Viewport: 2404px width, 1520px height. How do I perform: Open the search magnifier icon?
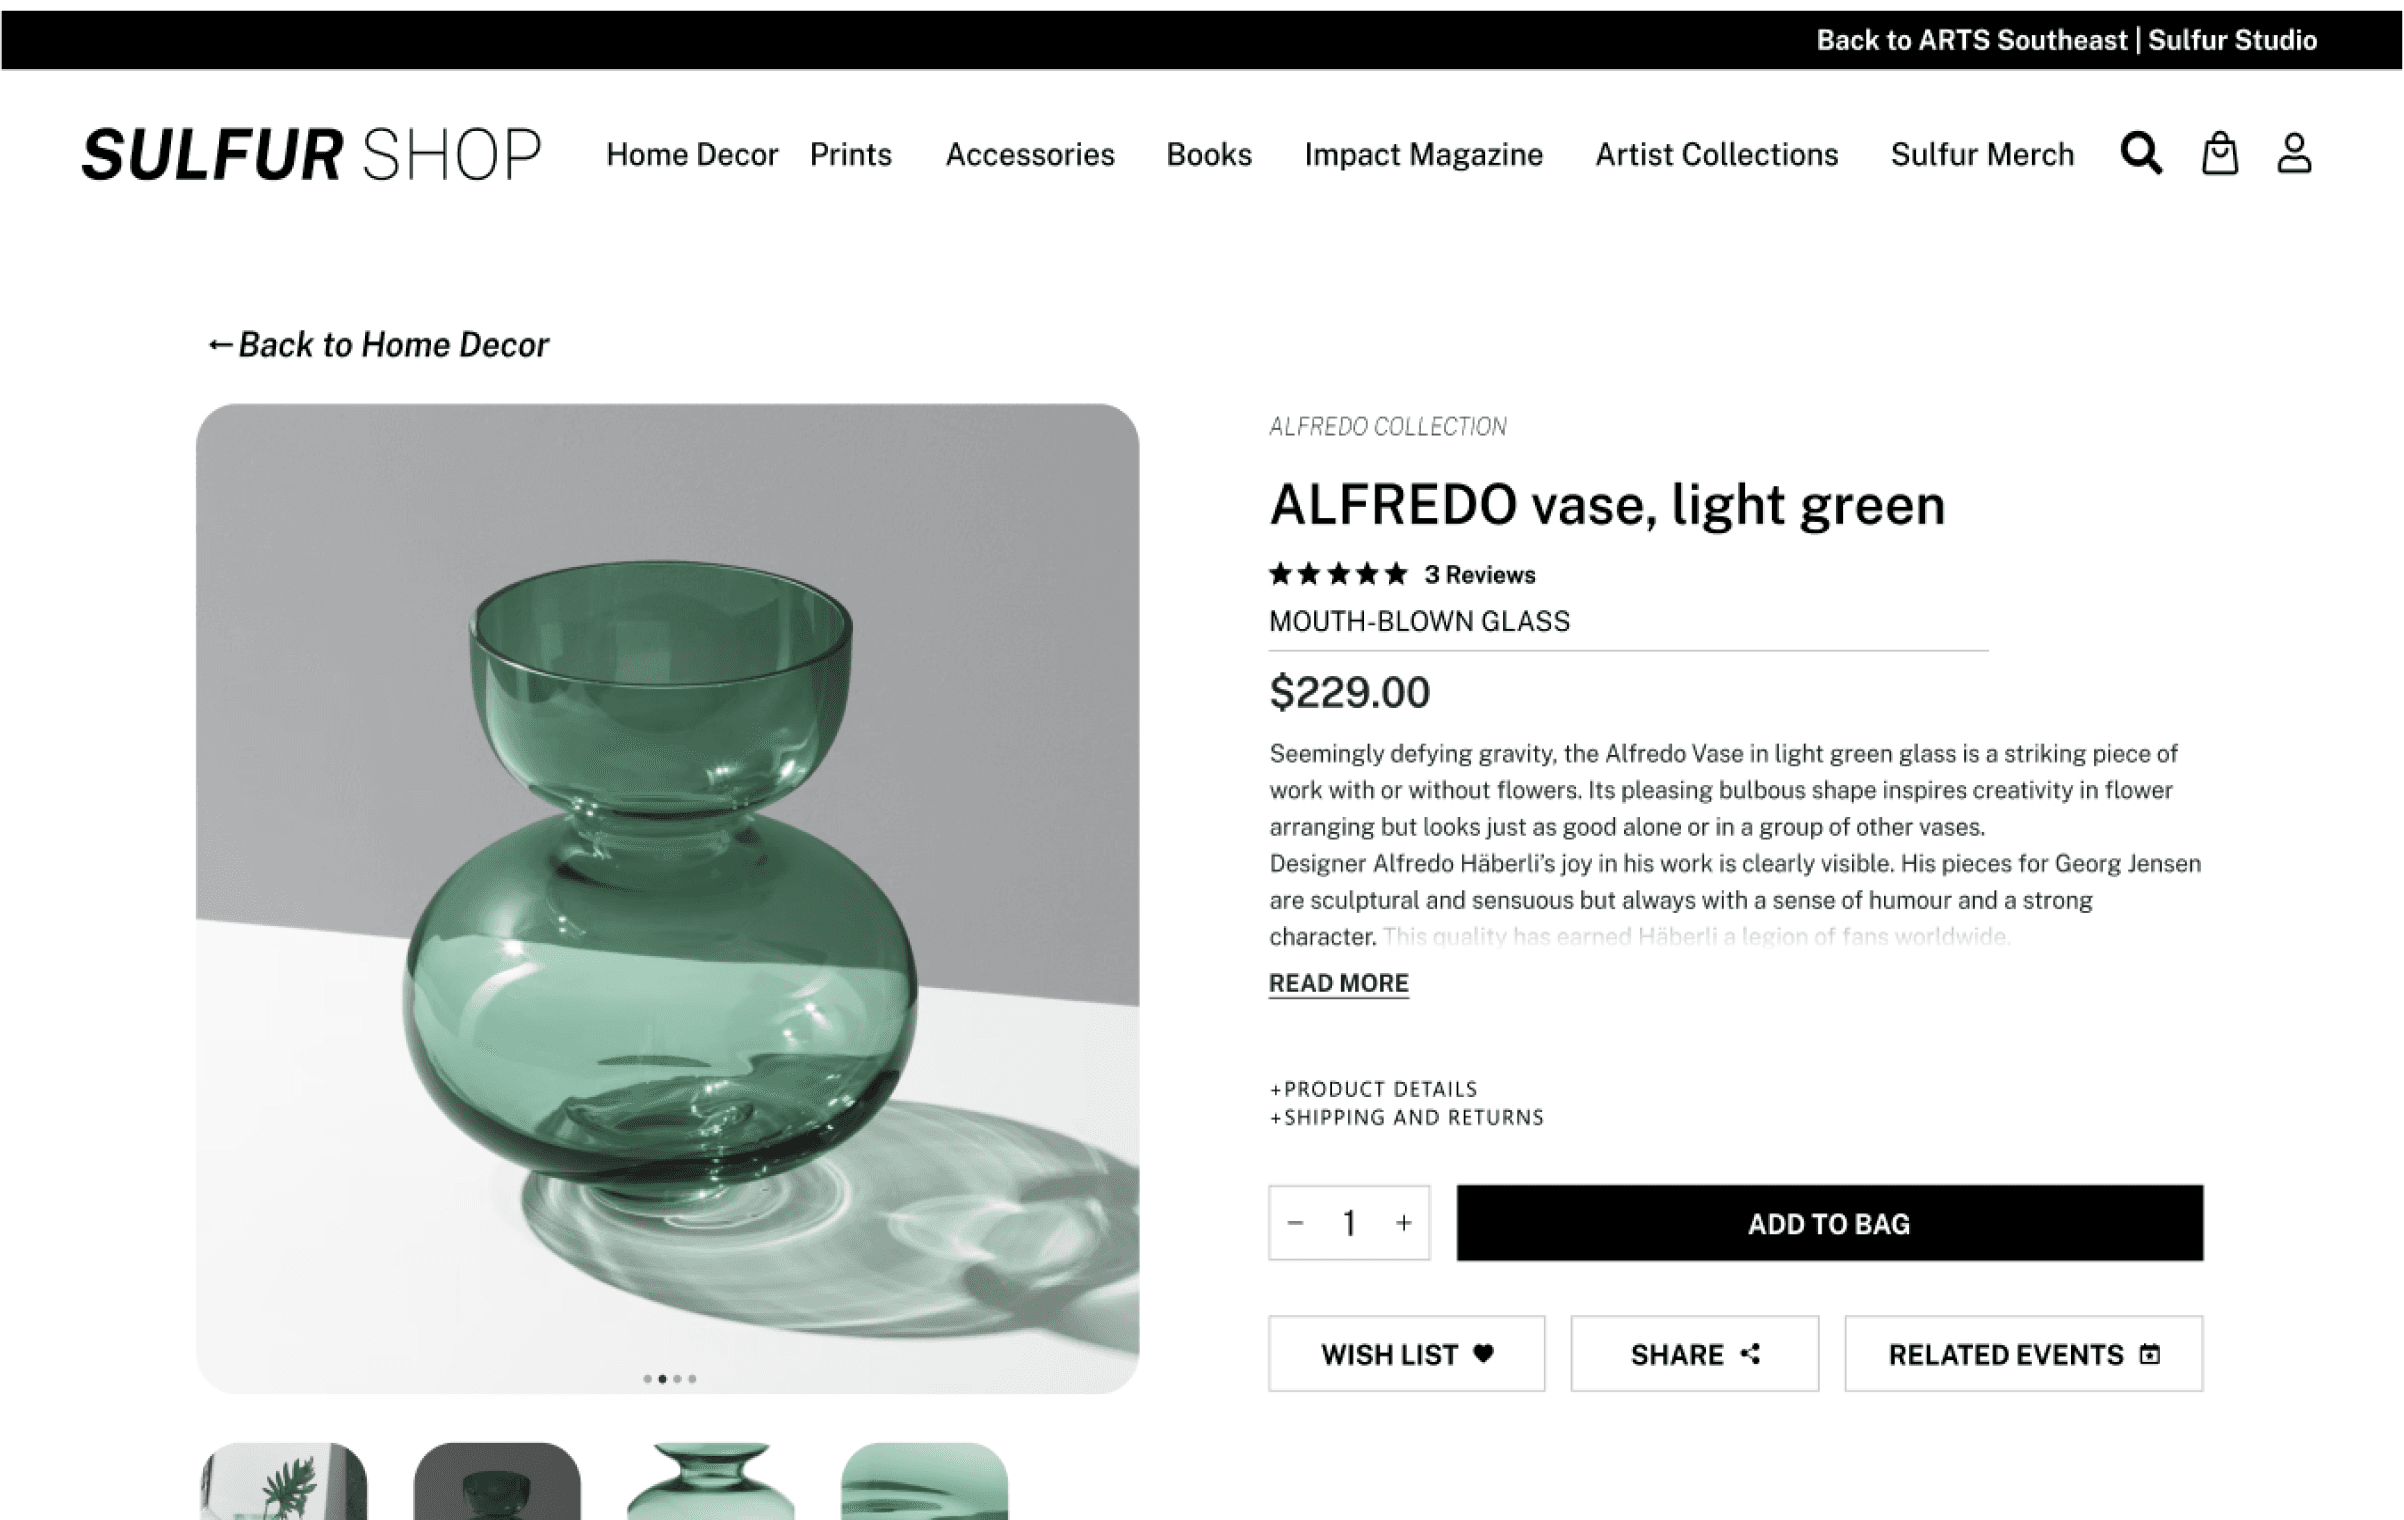click(2141, 154)
